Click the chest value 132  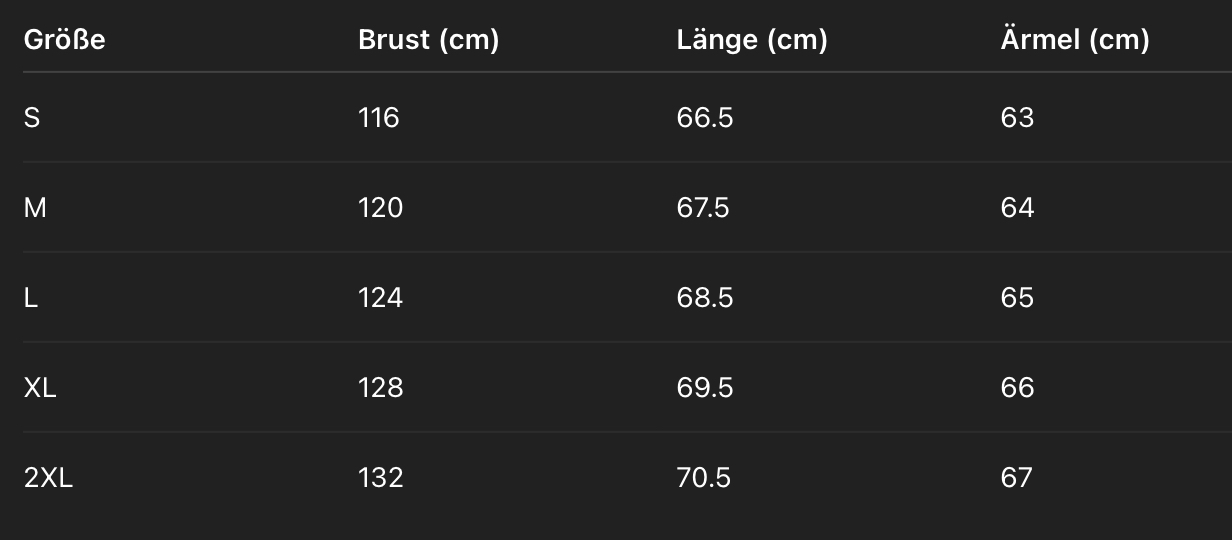coord(380,478)
